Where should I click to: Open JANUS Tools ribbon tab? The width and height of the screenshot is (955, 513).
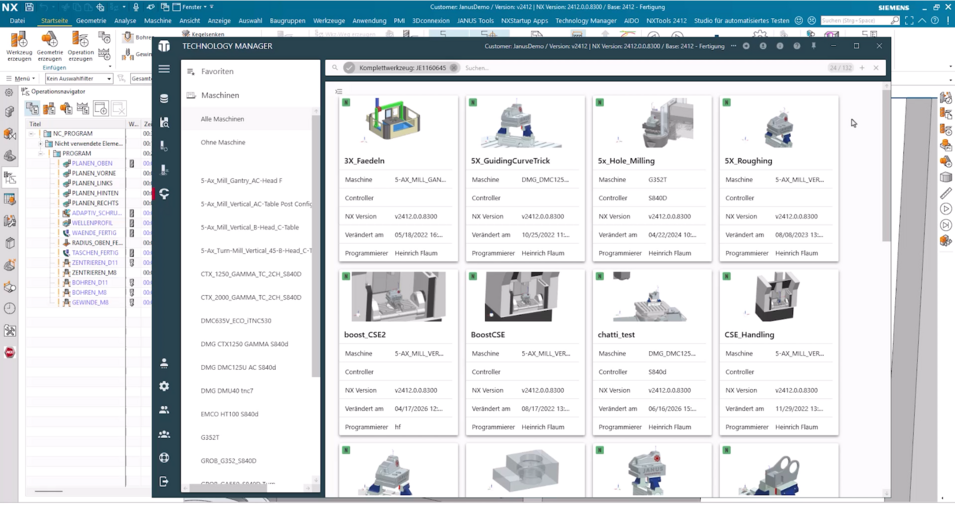(x=475, y=20)
